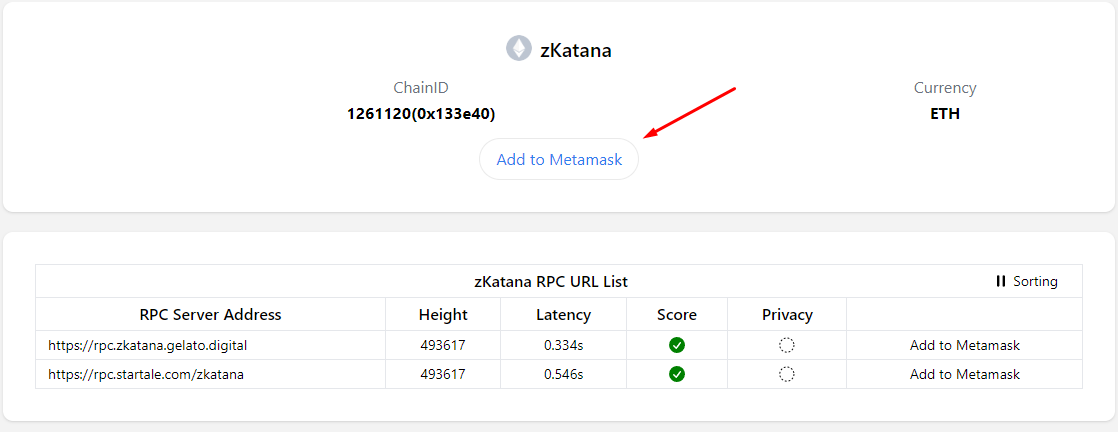Click the zKatana RPC URL List title

(x=551, y=281)
